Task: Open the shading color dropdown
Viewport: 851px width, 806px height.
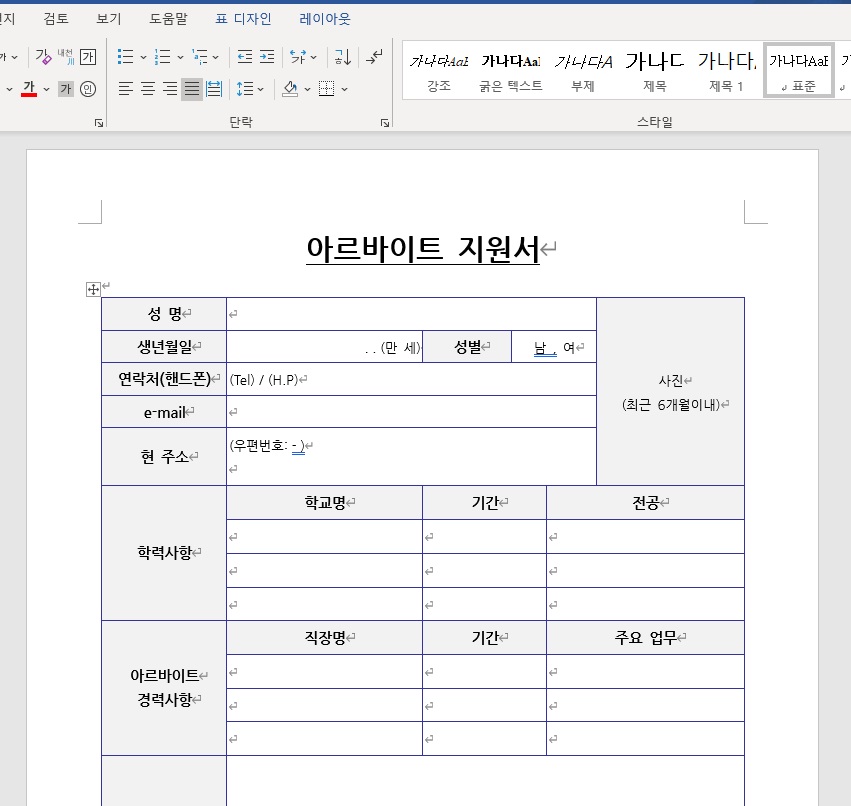Action: click(x=306, y=89)
